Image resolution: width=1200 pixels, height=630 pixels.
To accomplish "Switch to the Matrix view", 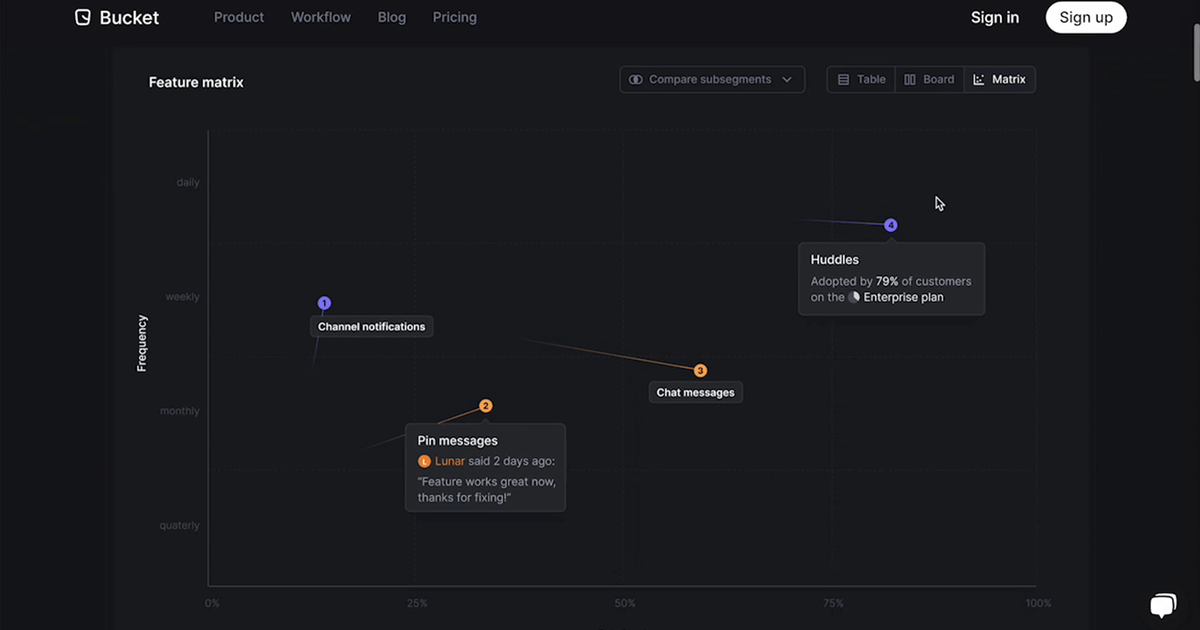I will tap(999, 80).
